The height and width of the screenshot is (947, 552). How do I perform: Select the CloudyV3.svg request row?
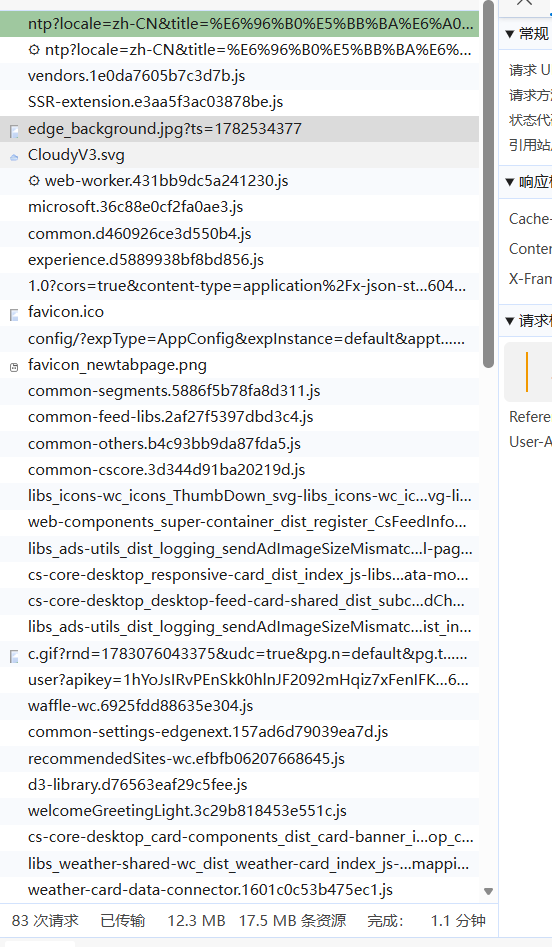coord(239,155)
